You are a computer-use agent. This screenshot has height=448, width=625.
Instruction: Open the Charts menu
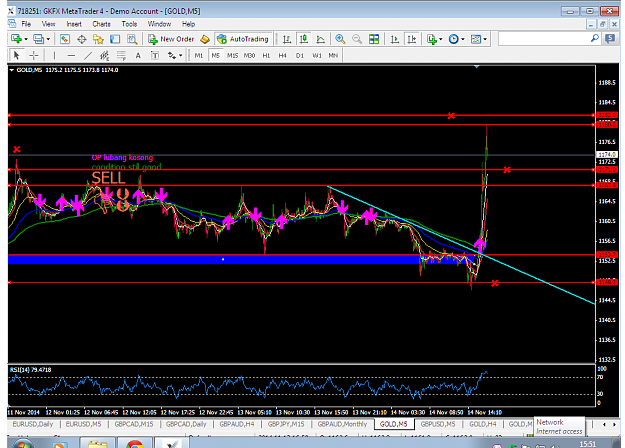point(102,24)
